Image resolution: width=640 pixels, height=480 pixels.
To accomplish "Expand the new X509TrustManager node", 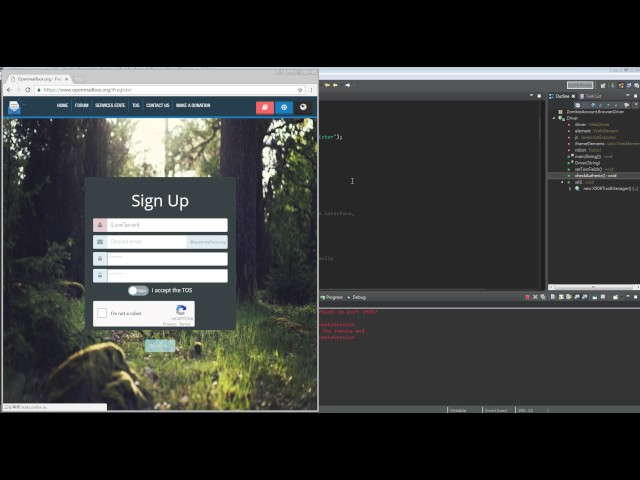I will [x=570, y=189].
